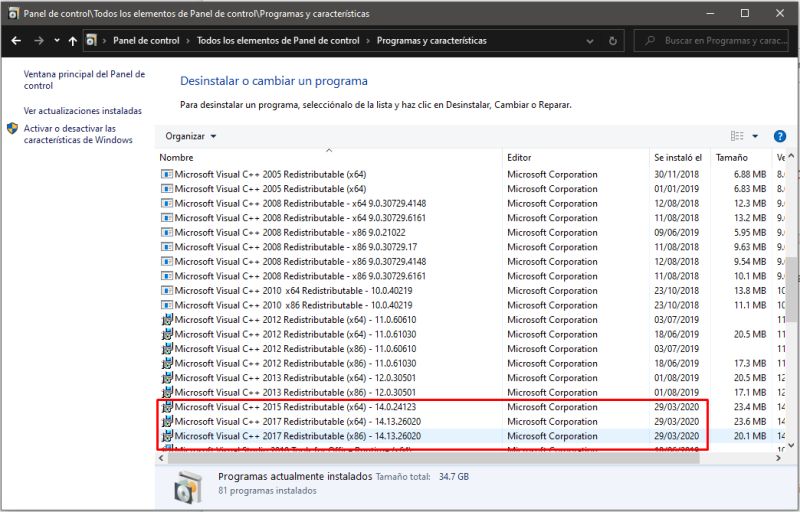Select Visual C++ 2017 (x64) 14.13.26020 row

pos(471,421)
